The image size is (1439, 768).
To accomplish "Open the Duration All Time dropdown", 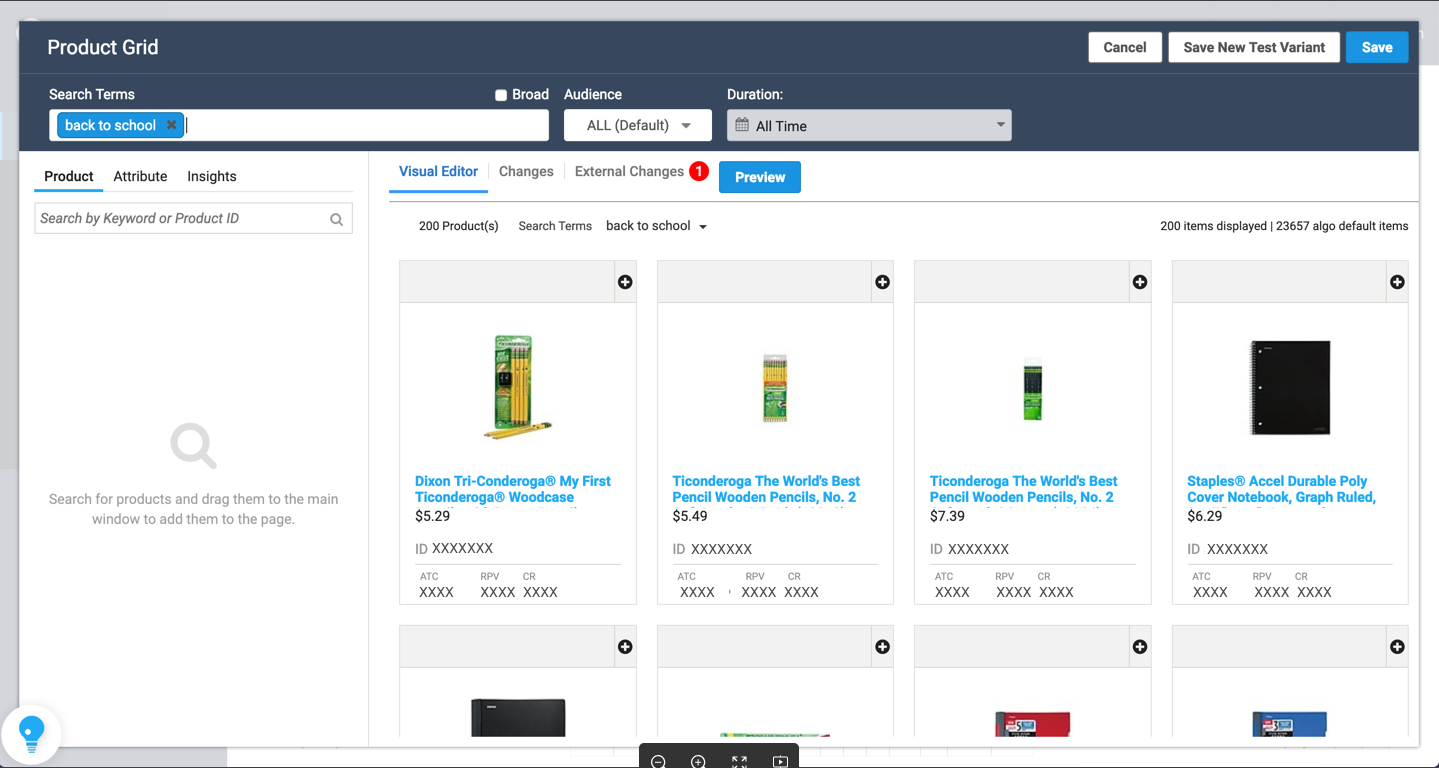I will pos(869,125).
